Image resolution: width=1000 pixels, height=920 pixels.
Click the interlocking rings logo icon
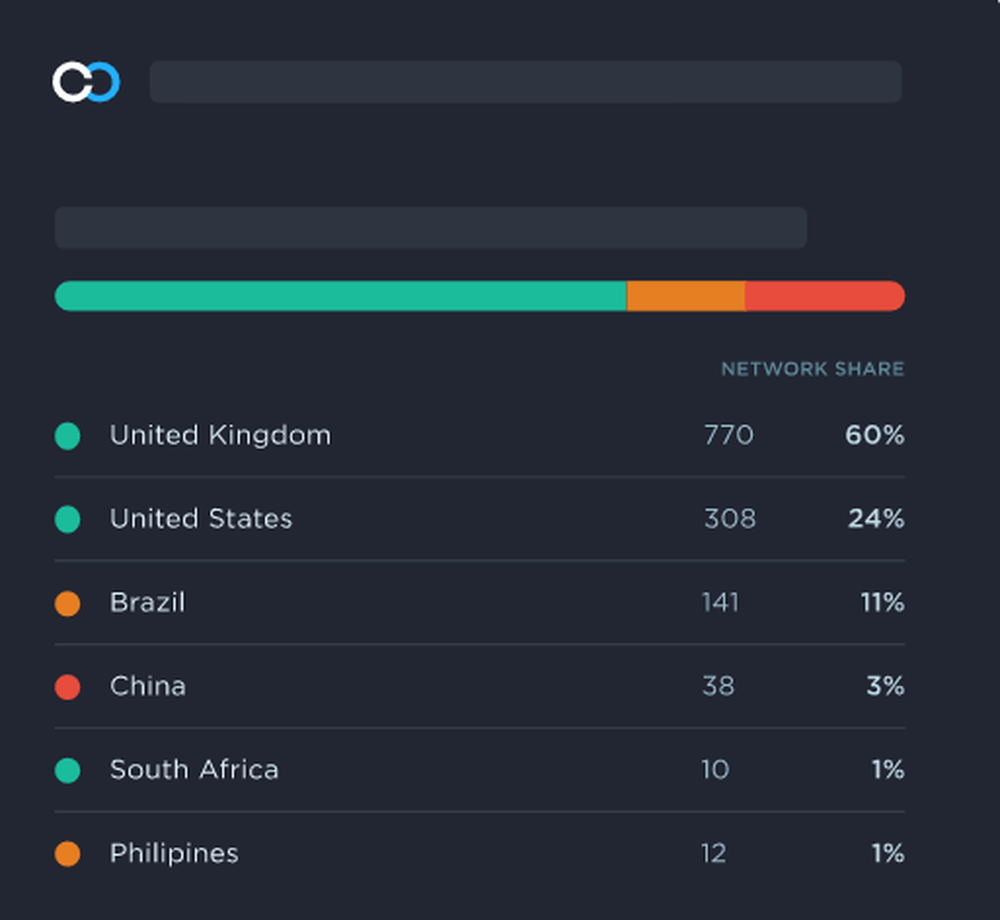(x=86, y=82)
